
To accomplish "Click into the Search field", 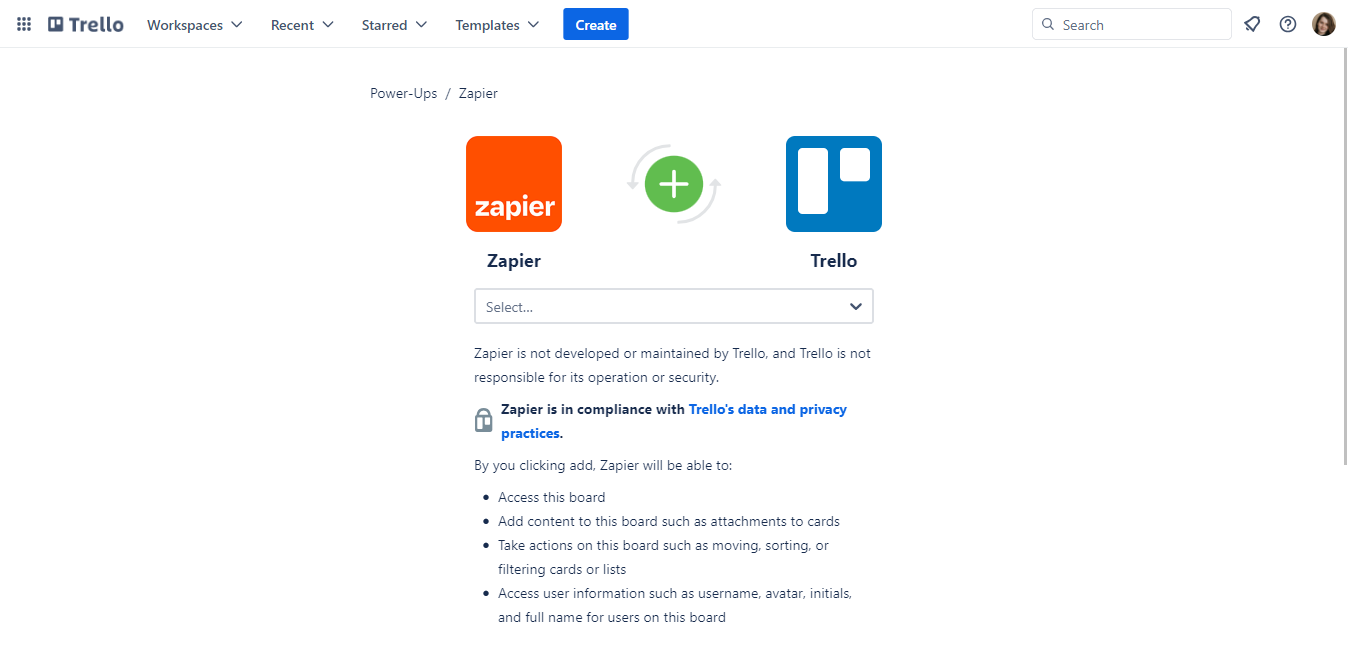I will 1140,25.
